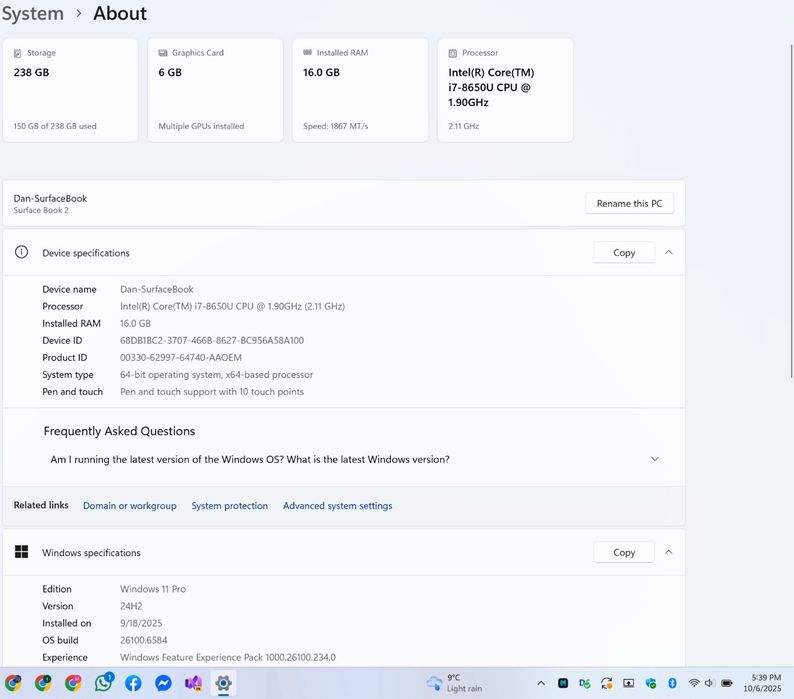Copy the Device specifications

(x=624, y=252)
